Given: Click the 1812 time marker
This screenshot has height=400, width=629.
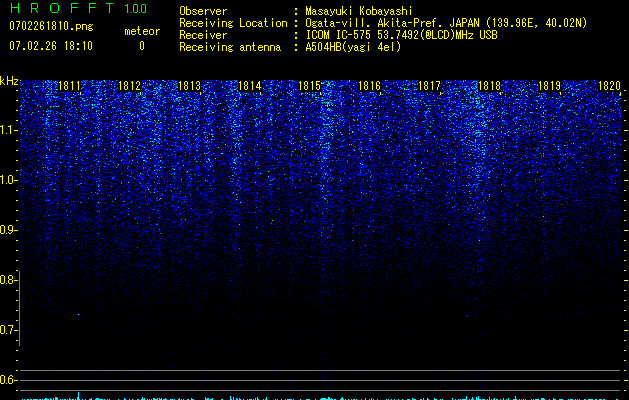Looking at the screenshot, I should coord(129,86).
